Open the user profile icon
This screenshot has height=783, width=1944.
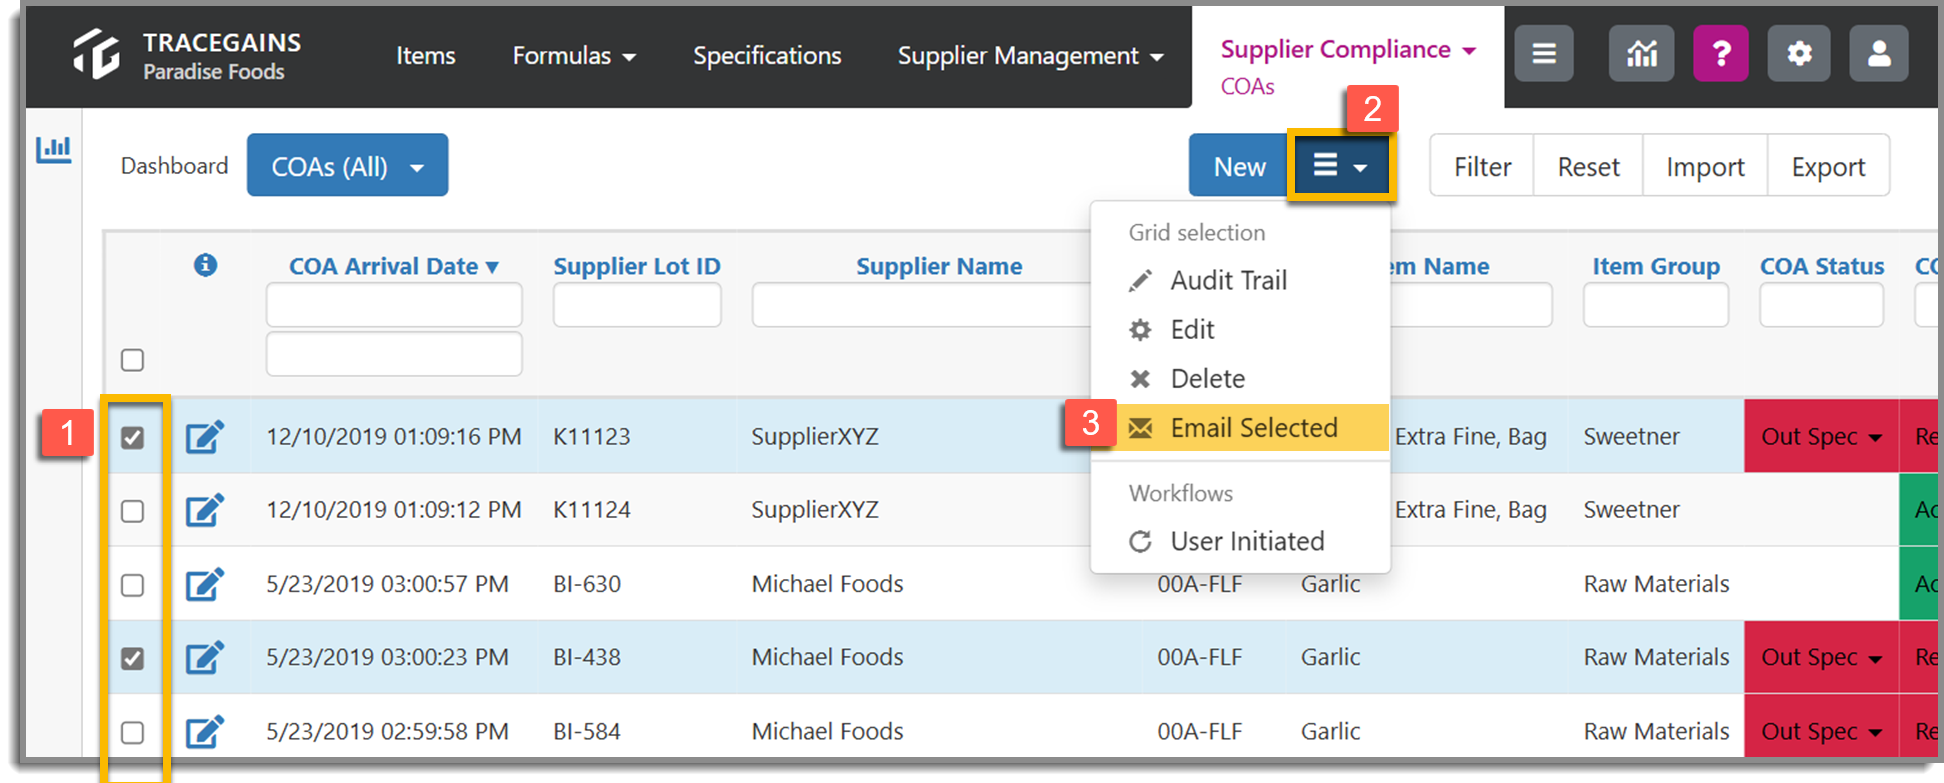[1879, 53]
